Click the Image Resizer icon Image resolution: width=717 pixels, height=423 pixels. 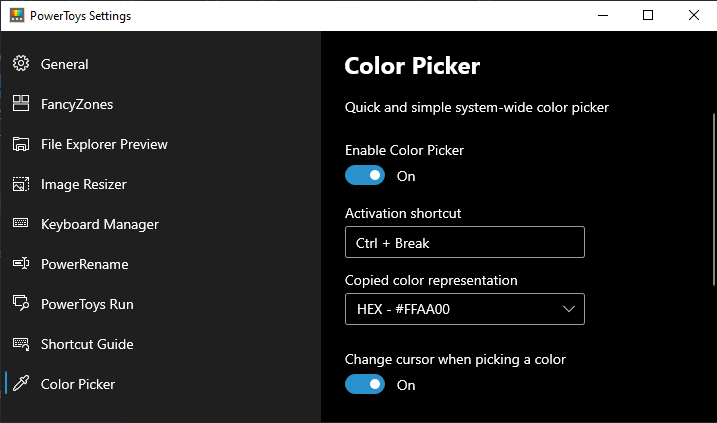21,184
